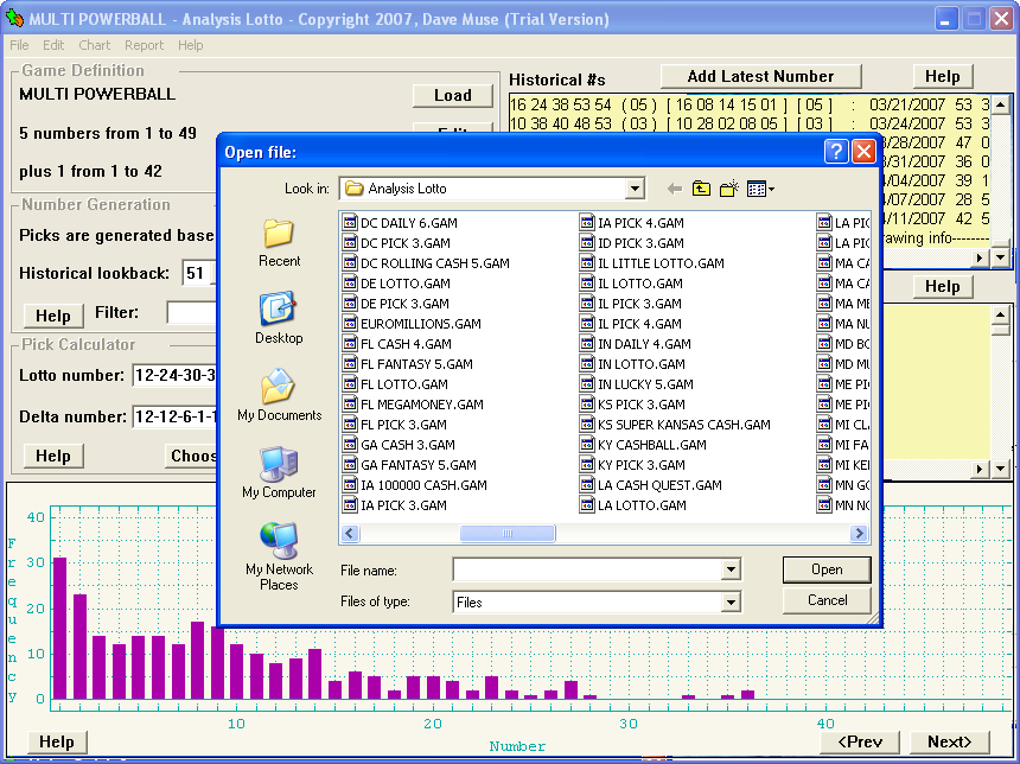
Task: Select file icon for IA PICK 4.GAM
Action: [x=587, y=223]
